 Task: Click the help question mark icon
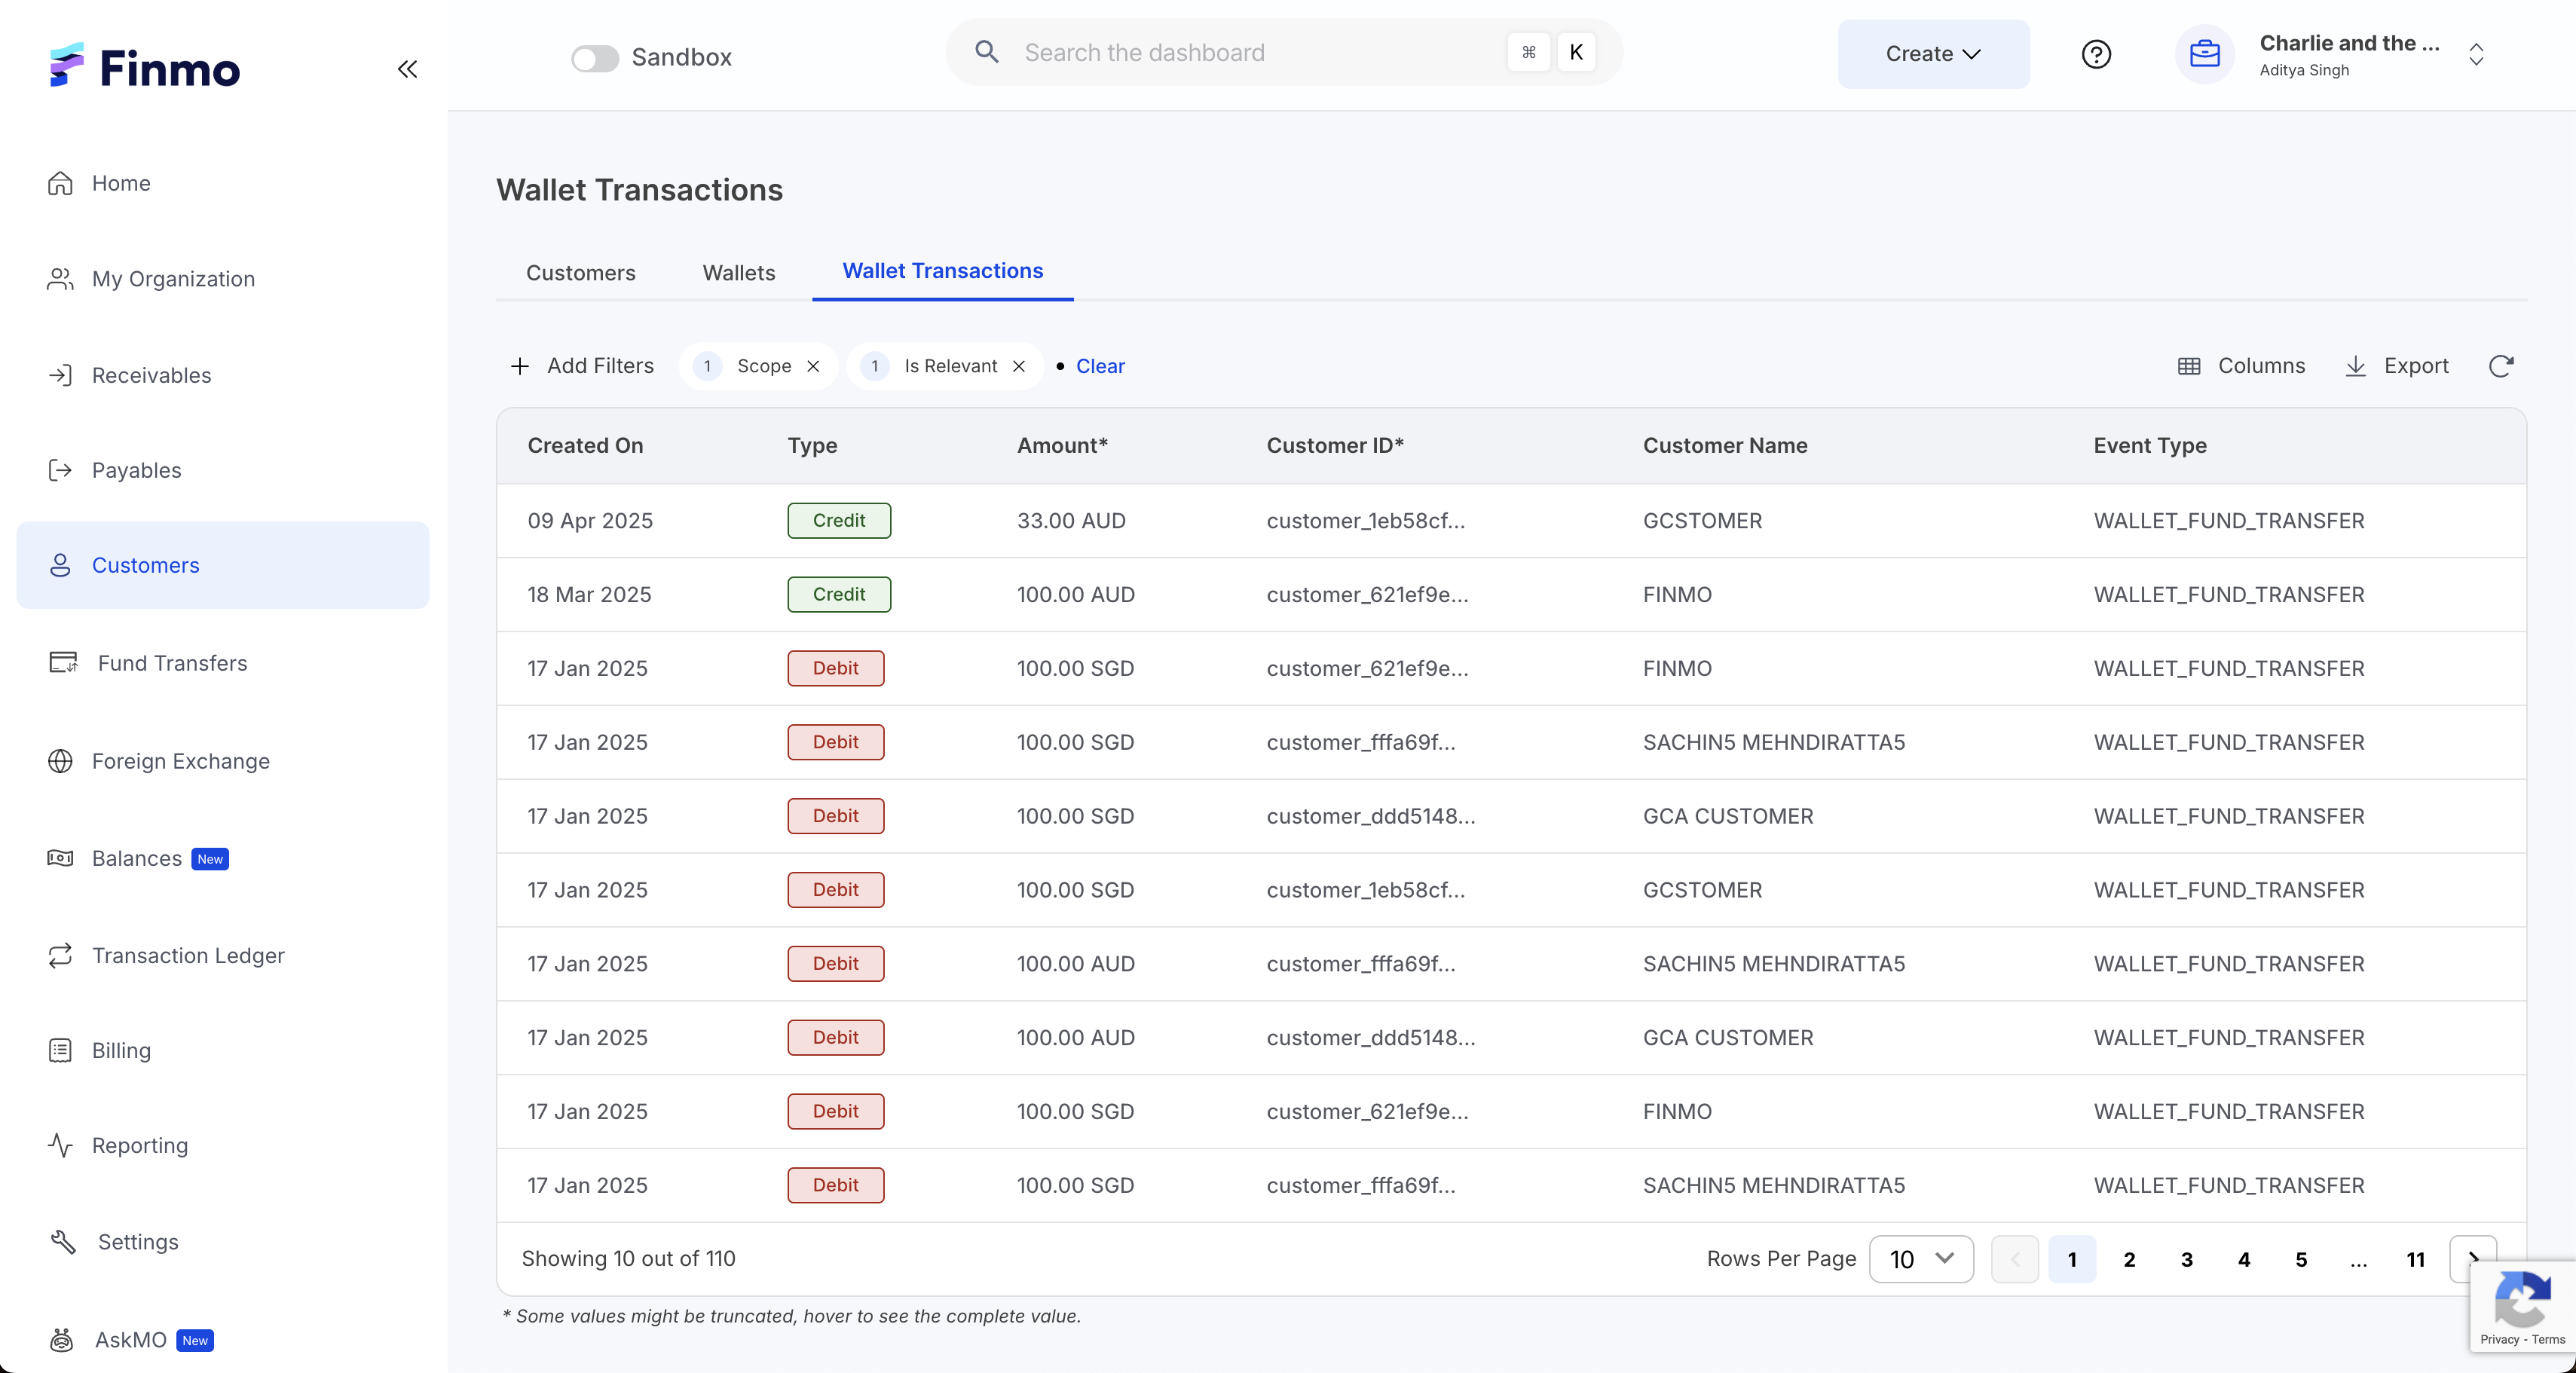(x=2096, y=54)
